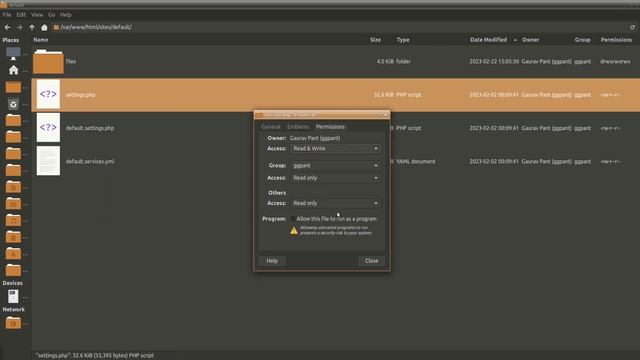Click the Help button in the Properties dialog
Image resolution: width=640 pixels, height=360 pixels.
(x=272, y=261)
